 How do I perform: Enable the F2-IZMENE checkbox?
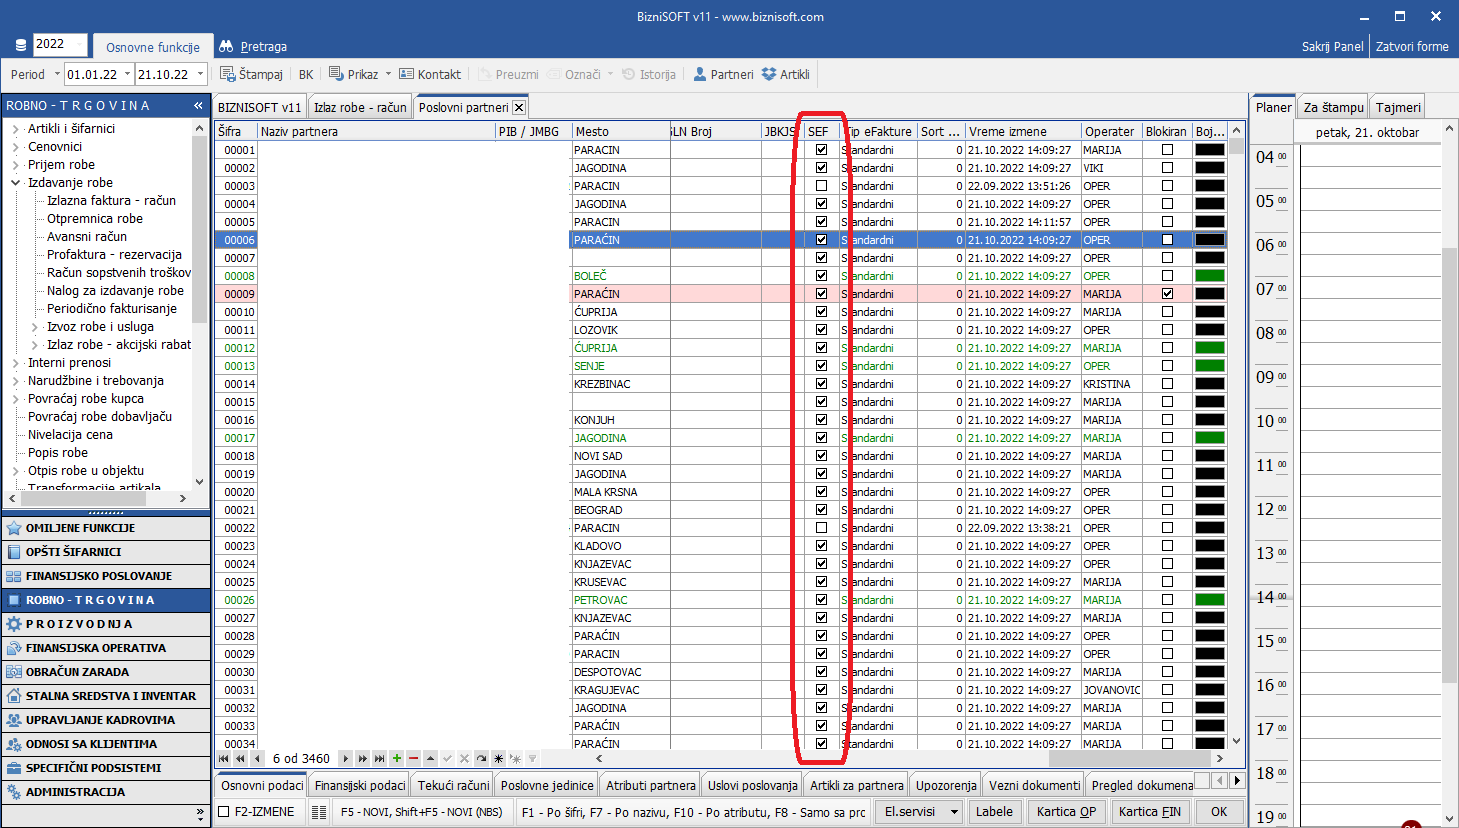point(224,812)
